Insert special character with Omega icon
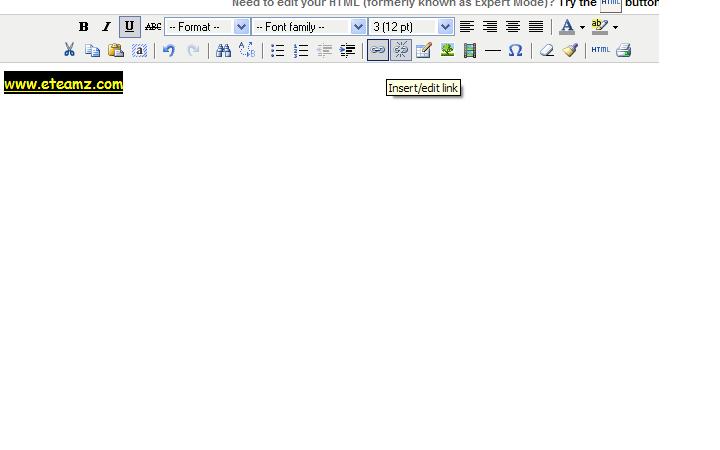This screenshot has height=450, width=720. tap(515, 50)
